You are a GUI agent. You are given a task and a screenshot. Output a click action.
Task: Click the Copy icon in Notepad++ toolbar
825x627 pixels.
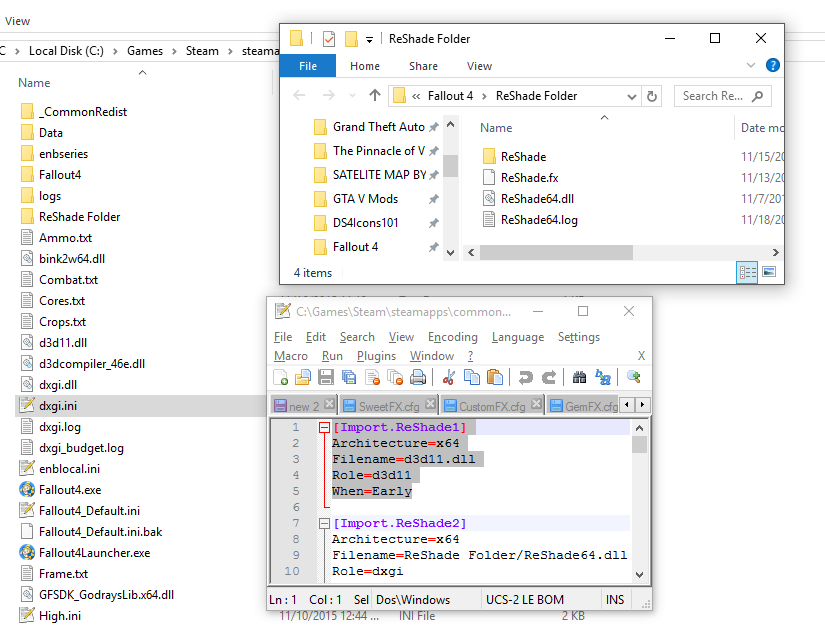coord(471,377)
